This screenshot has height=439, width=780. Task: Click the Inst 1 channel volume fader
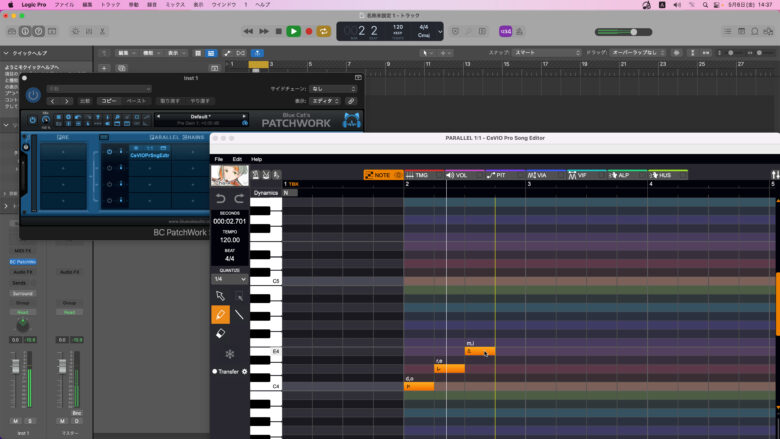15,366
